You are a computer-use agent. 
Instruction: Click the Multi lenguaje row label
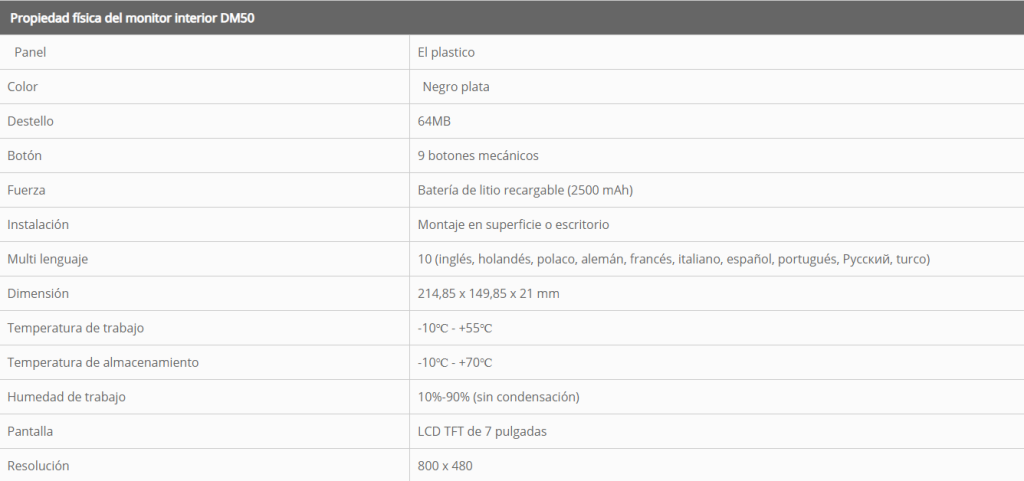tap(48, 260)
